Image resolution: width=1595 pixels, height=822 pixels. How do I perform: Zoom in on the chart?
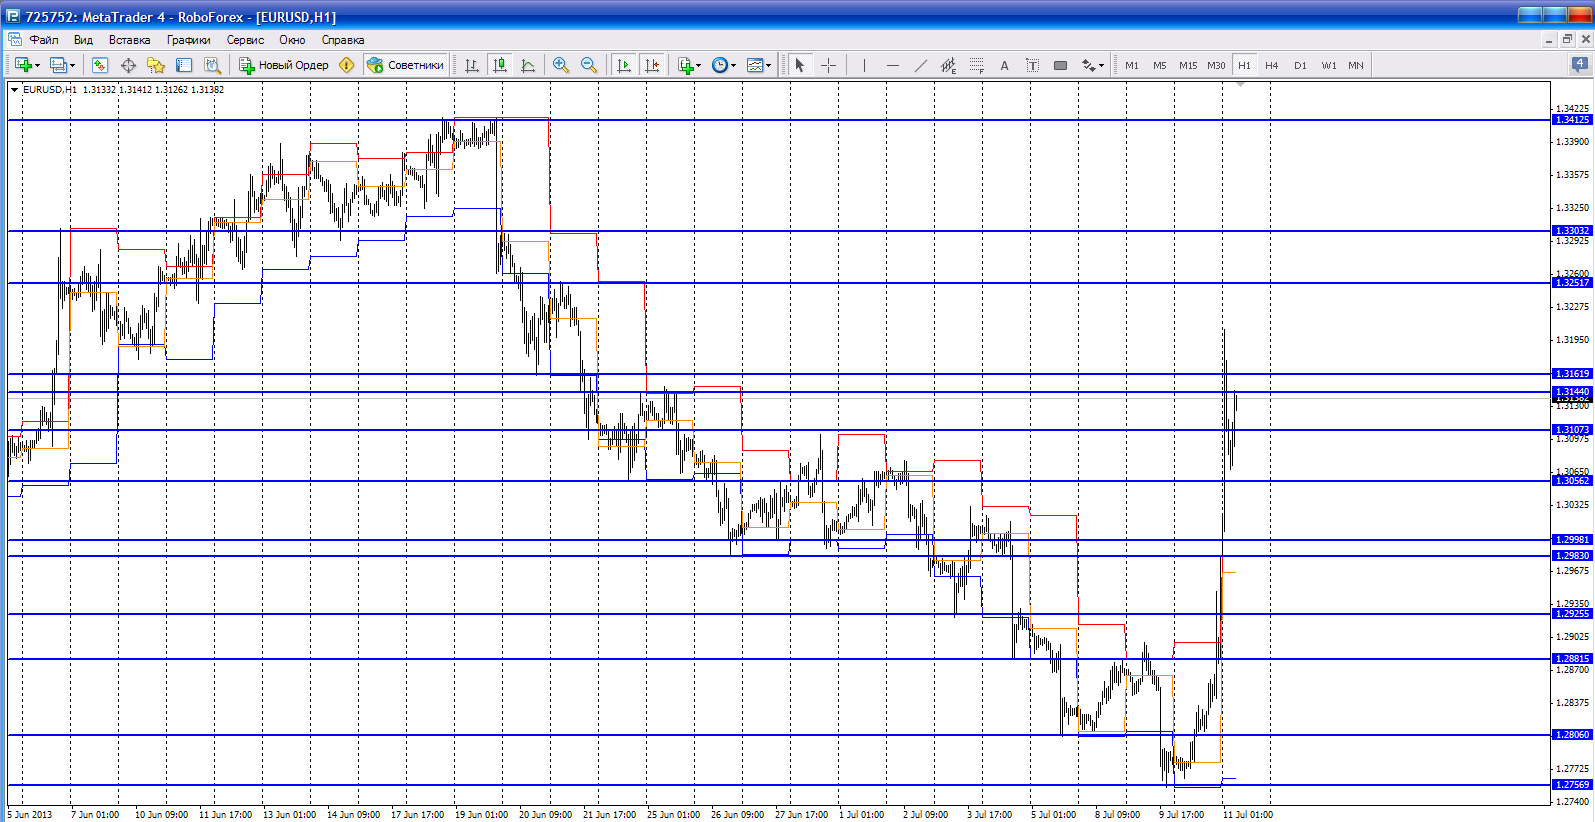coord(561,65)
